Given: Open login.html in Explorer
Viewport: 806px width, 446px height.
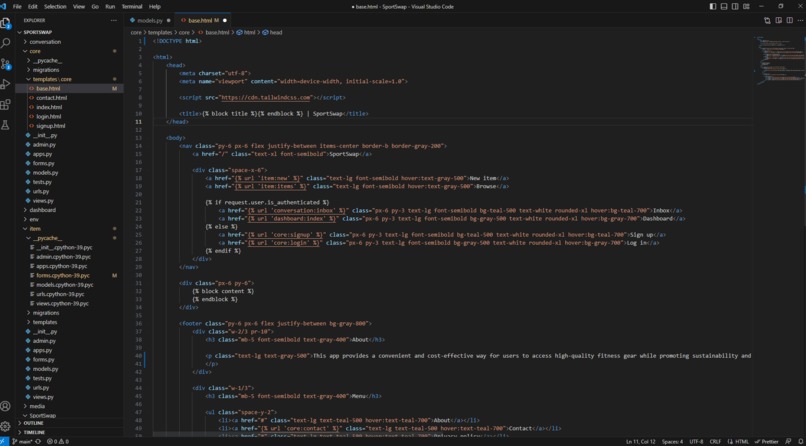Looking at the screenshot, I should [49, 117].
